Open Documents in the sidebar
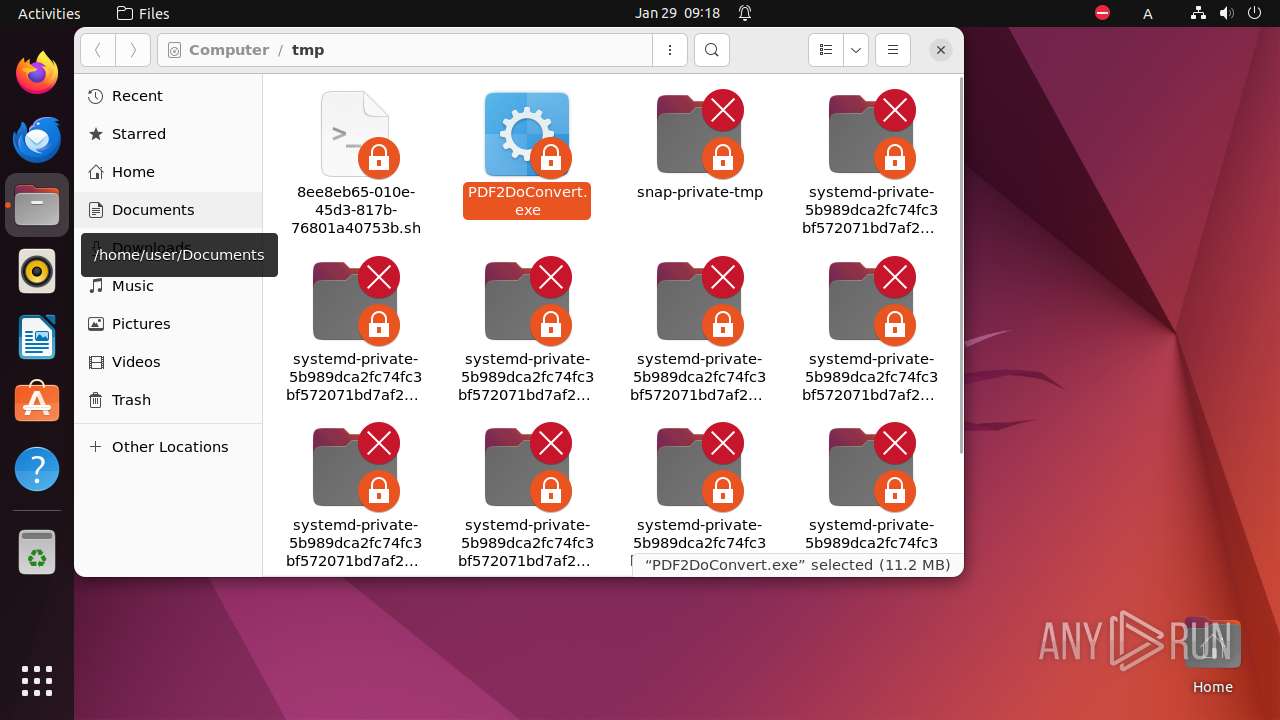The height and width of the screenshot is (720, 1280). (168, 210)
